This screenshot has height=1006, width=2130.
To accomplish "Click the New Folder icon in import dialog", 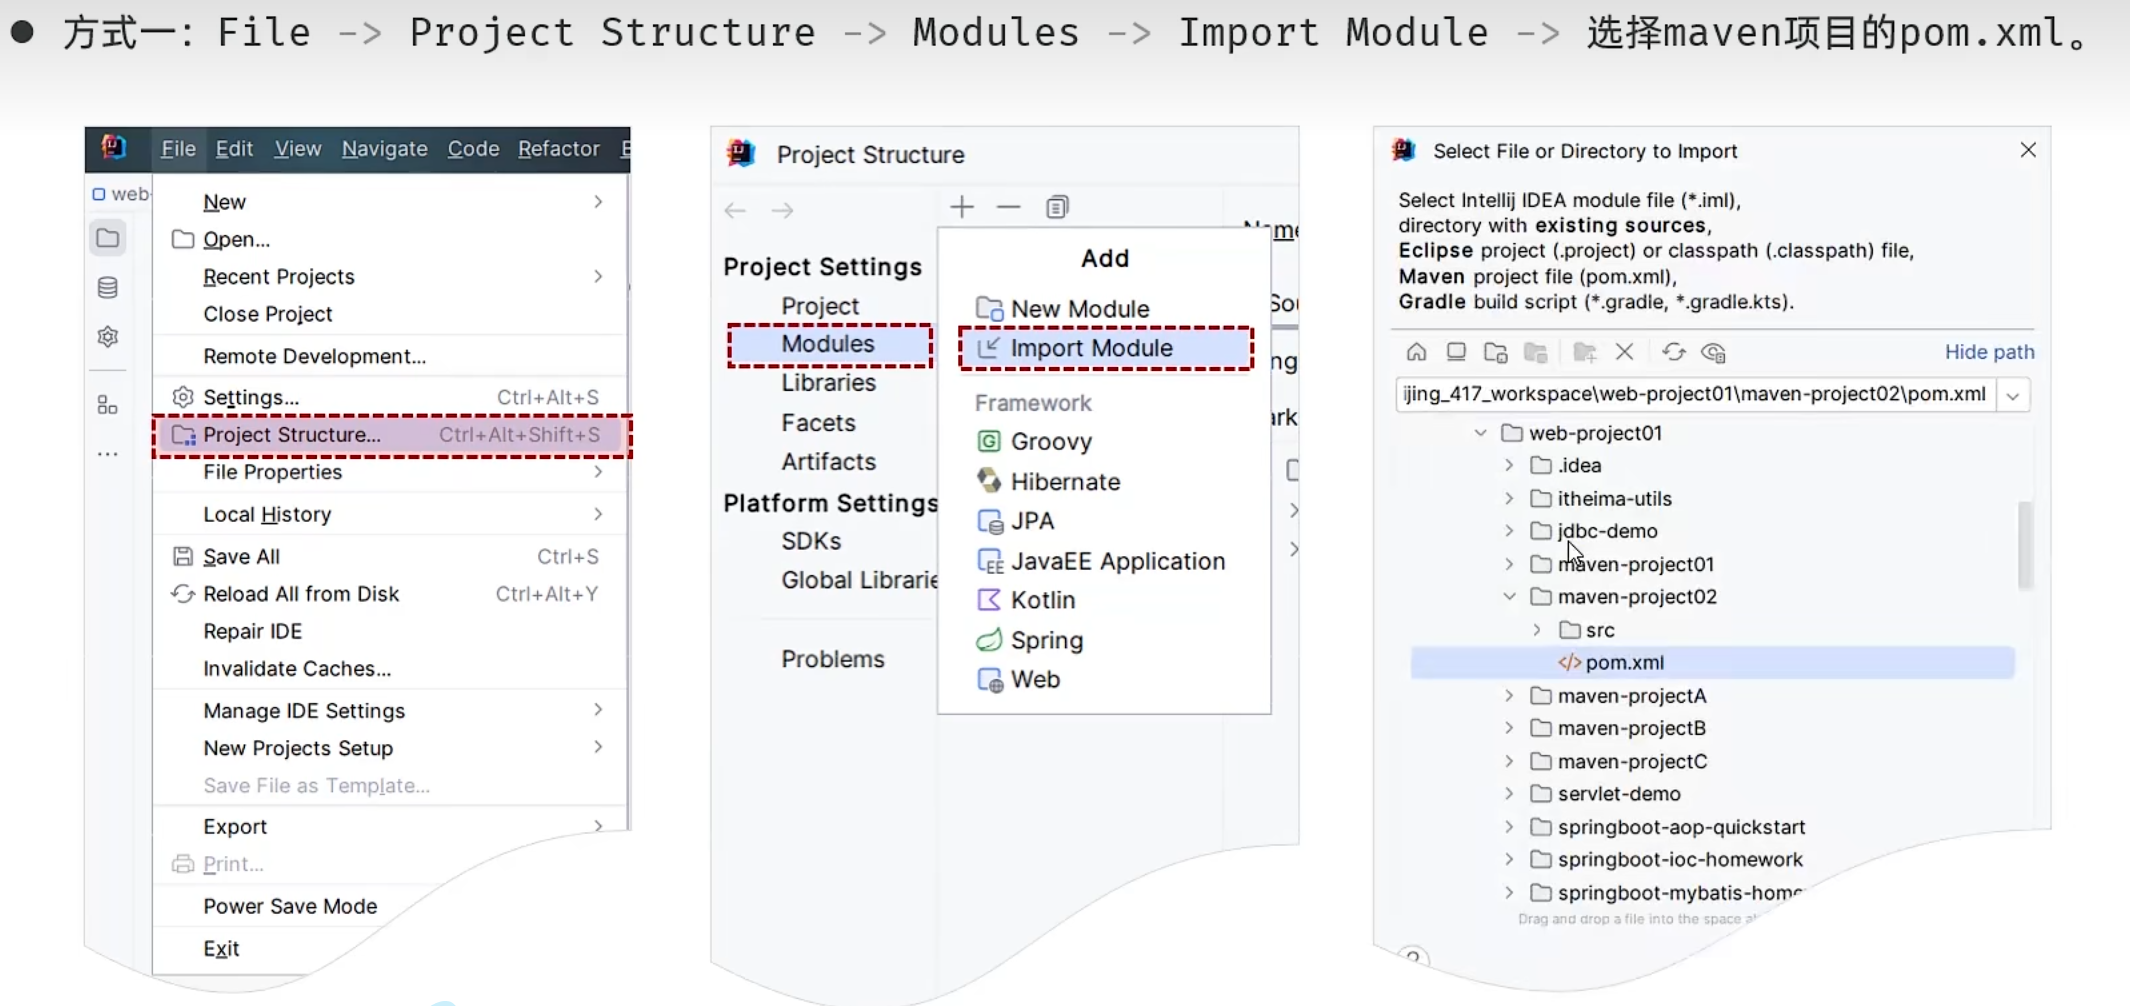I will [1584, 352].
